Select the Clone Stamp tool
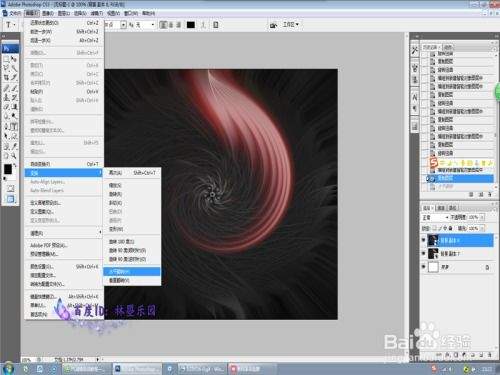 point(6,98)
